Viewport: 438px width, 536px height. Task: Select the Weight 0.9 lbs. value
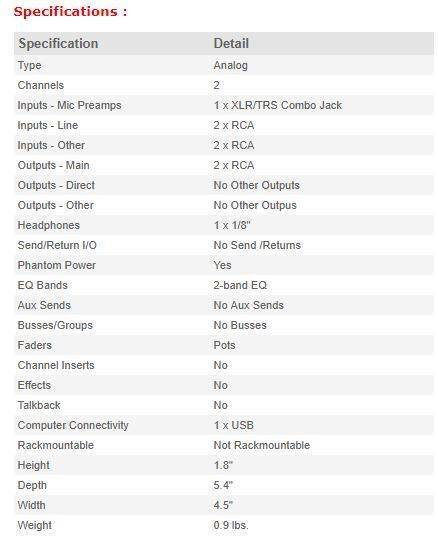click(x=231, y=525)
